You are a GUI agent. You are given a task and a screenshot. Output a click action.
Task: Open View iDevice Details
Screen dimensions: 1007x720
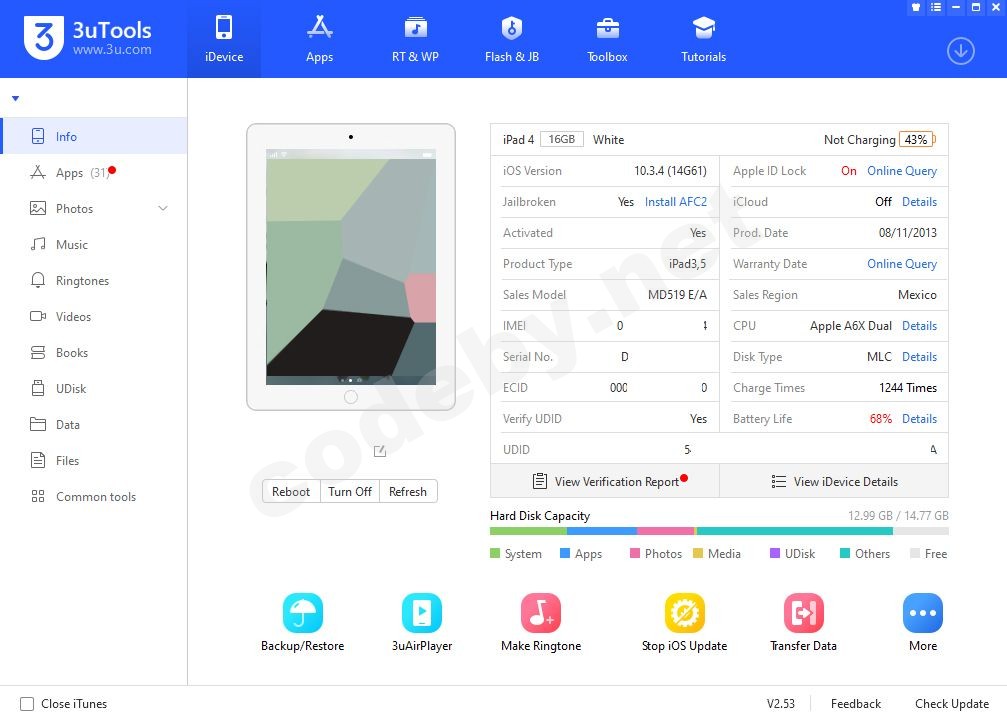(834, 481)
